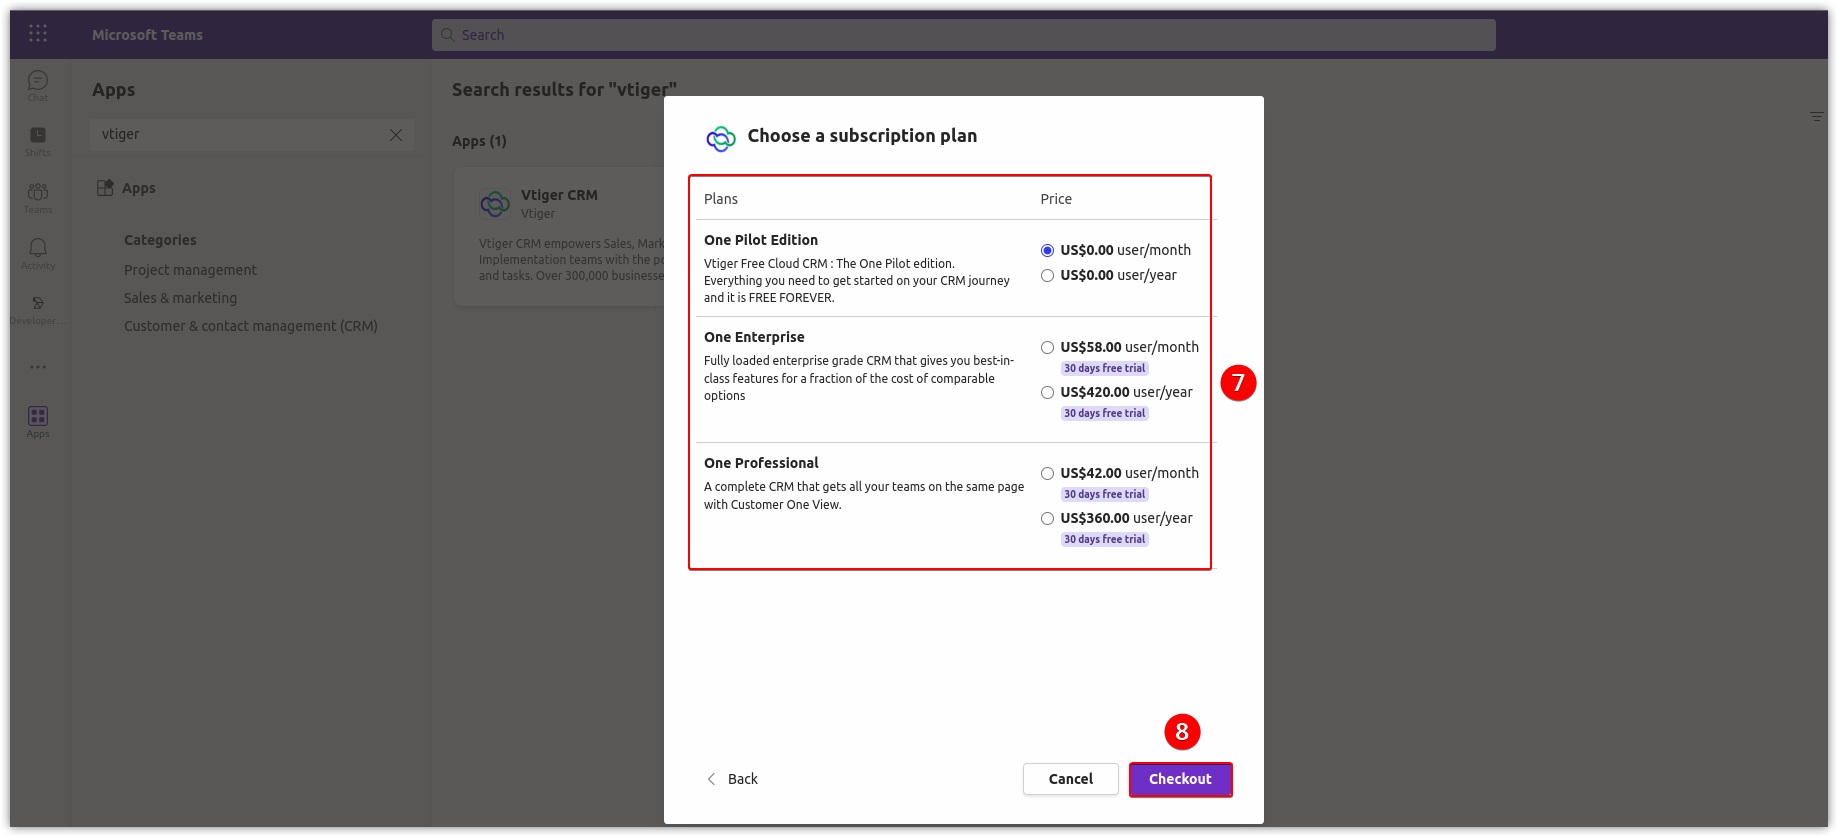
Task: Select One Enterprise US$420.00 user/year
Action: coord(1047,392)
